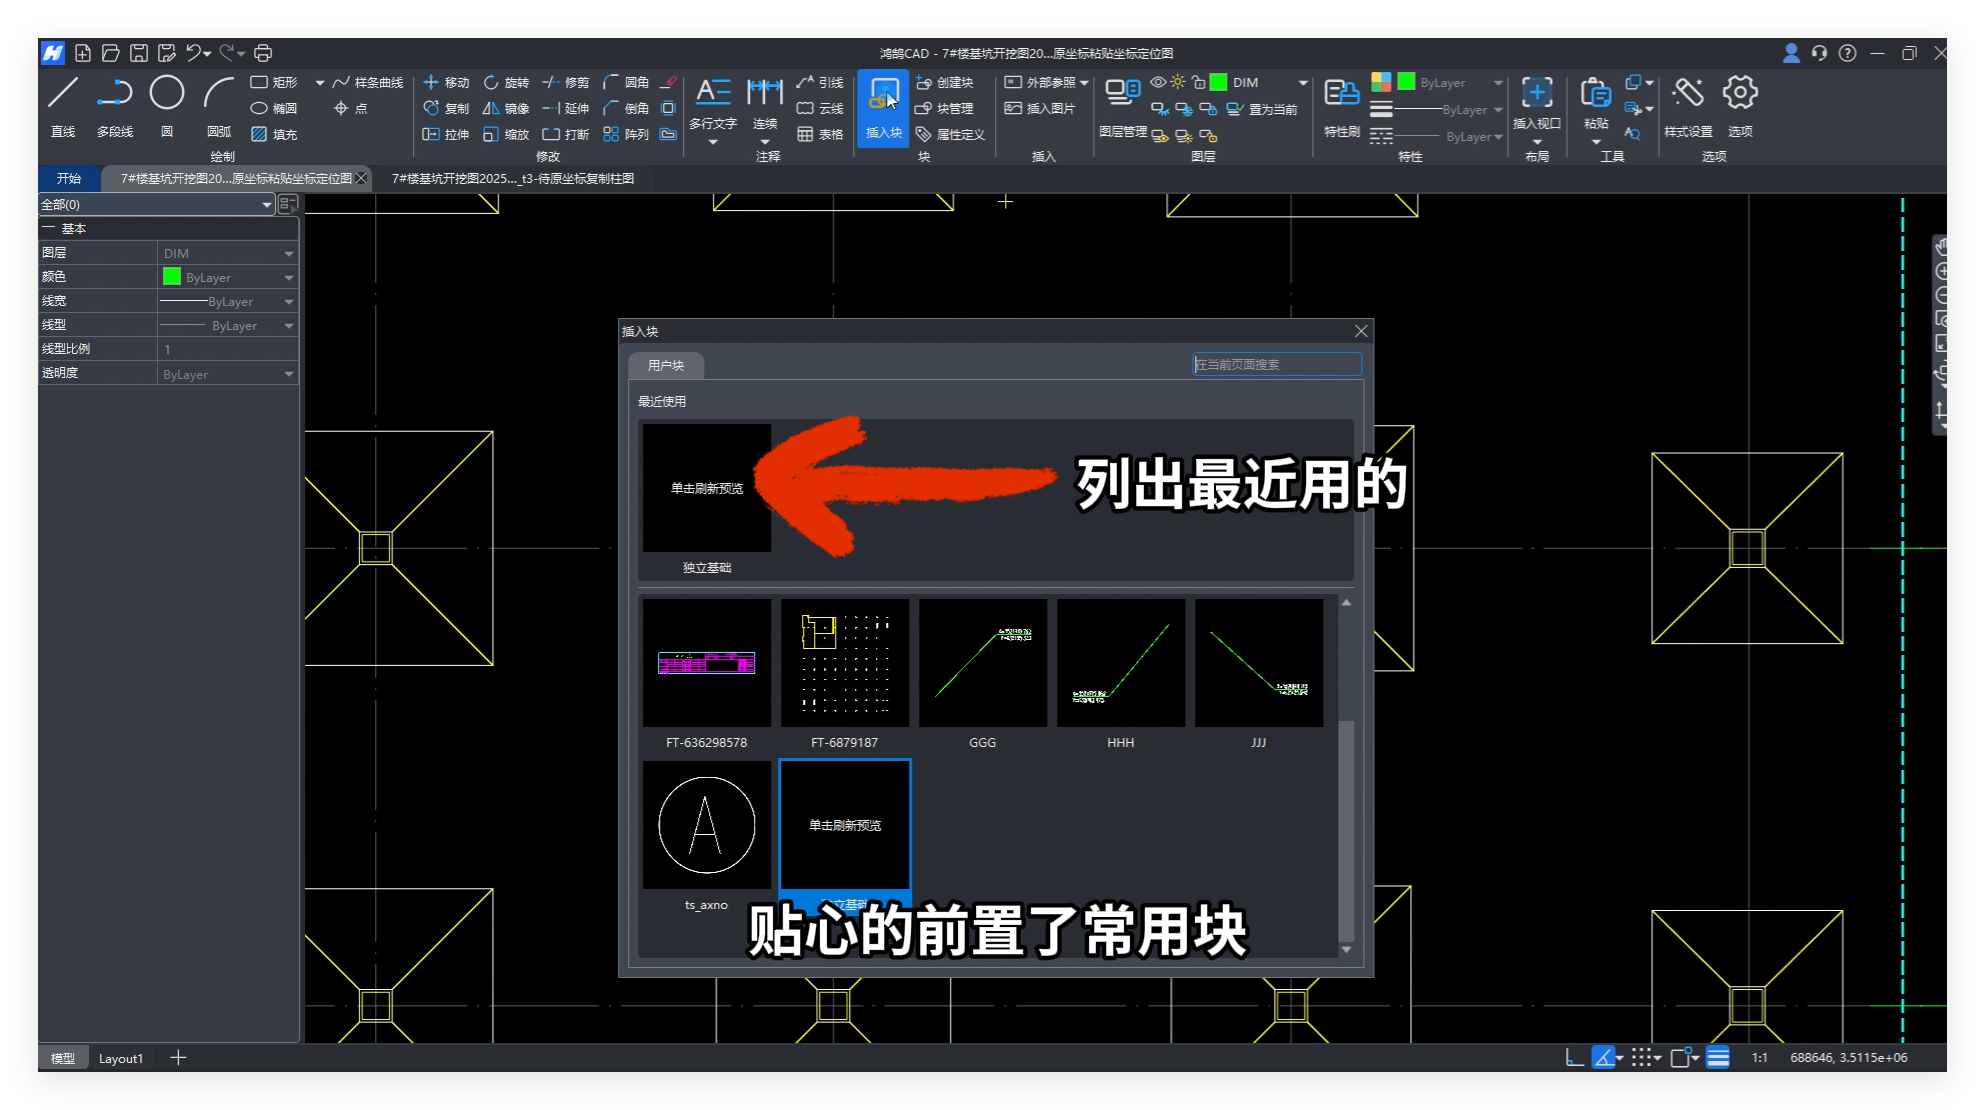Click the green 颜色 ByLayer color swatch
Screen dimensions: 1985x1110
tap(172, 277)
